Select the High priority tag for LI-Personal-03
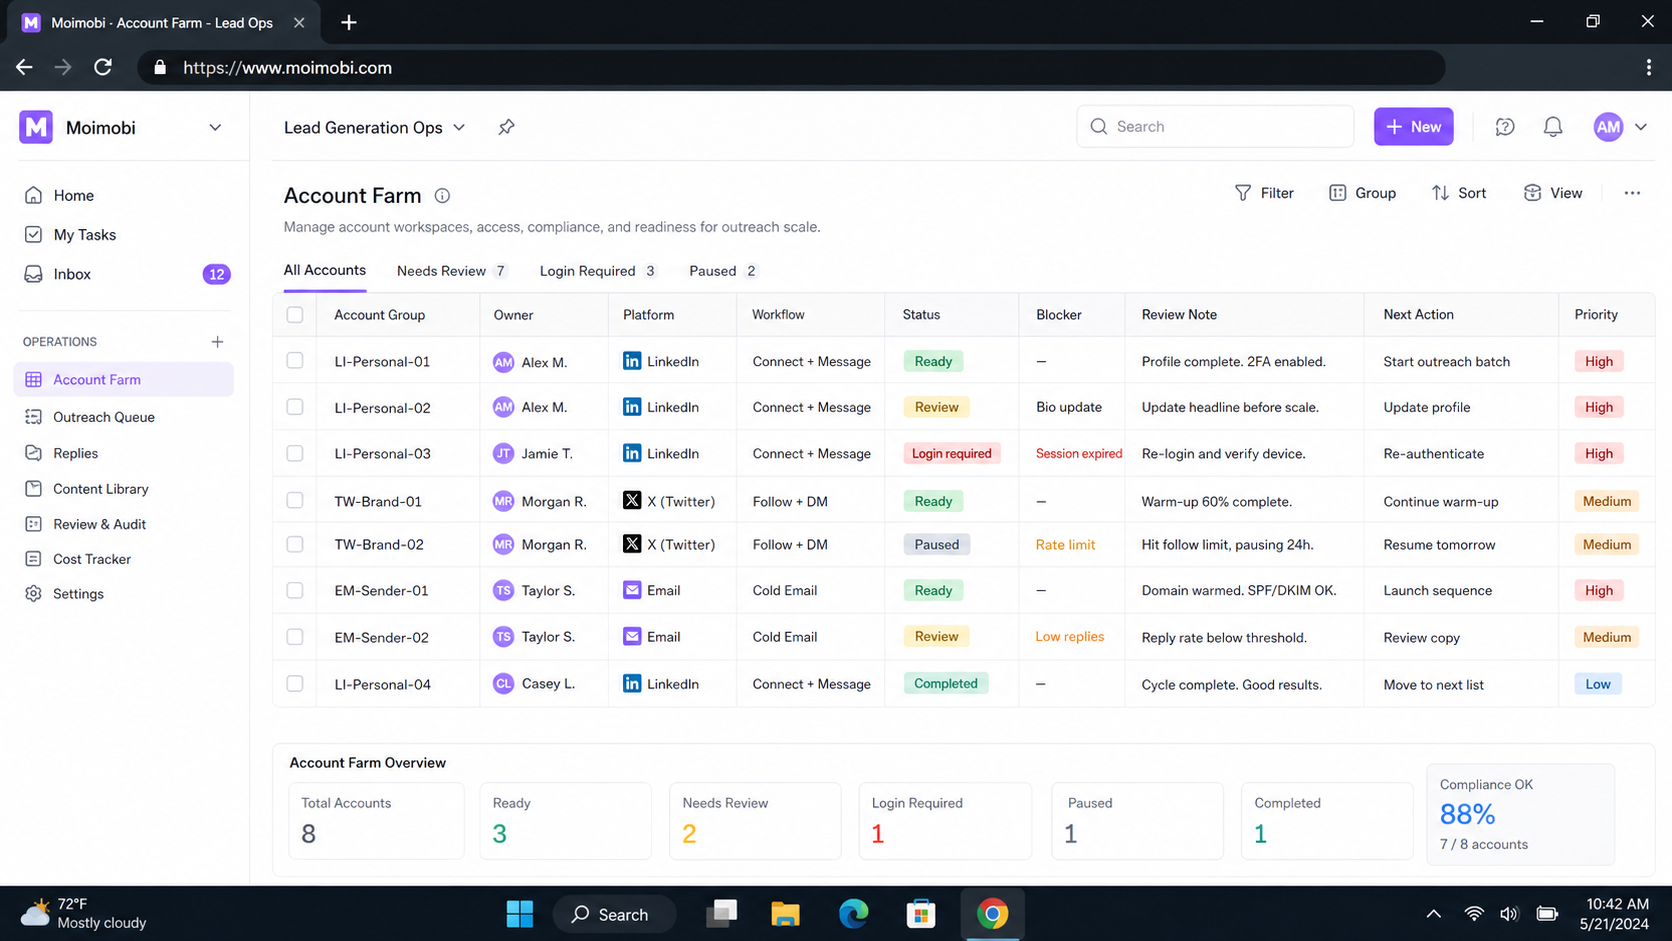 [1598, 453]
